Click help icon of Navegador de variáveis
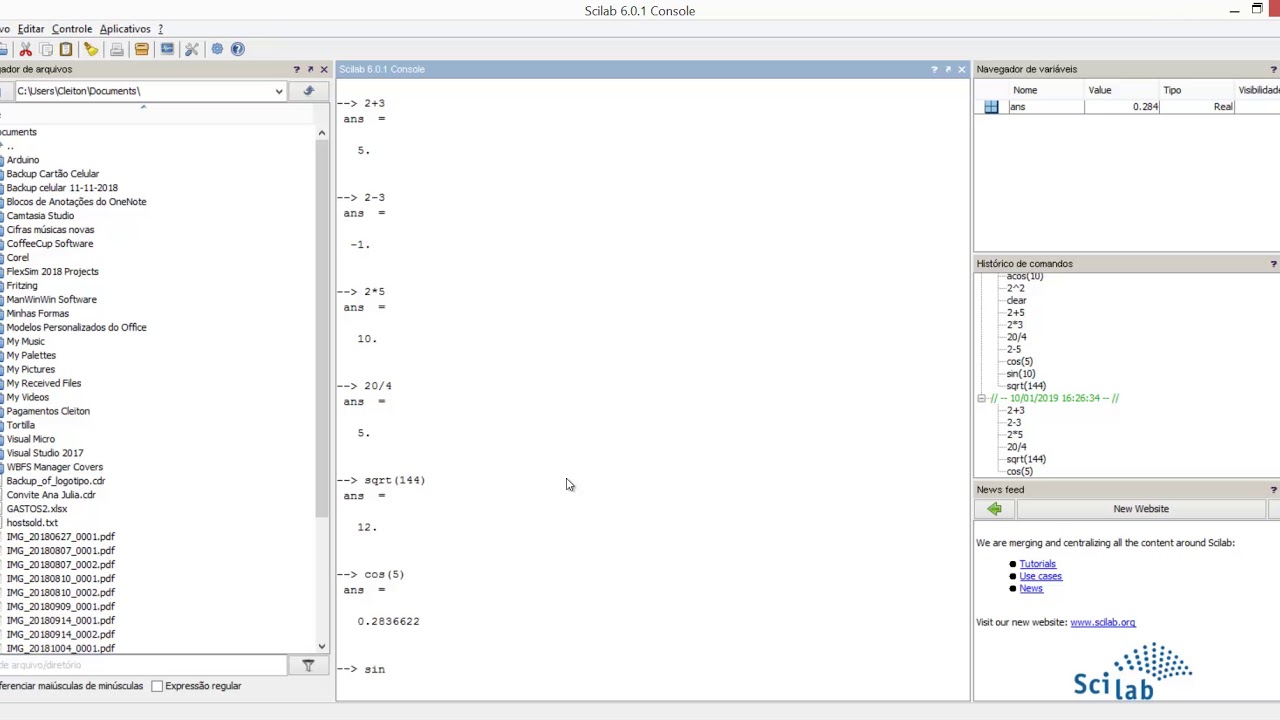The image size is (1280, 720). pos(1273,69)
